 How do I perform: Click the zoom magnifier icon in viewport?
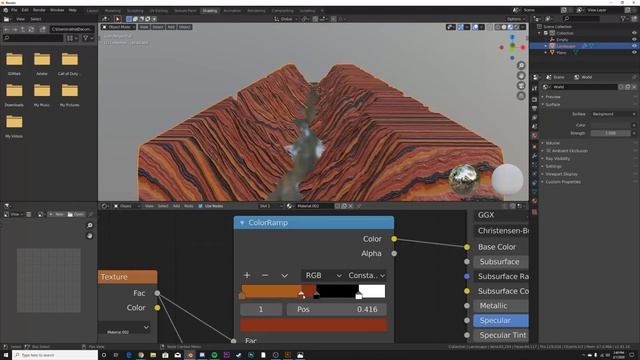point(521,66)
